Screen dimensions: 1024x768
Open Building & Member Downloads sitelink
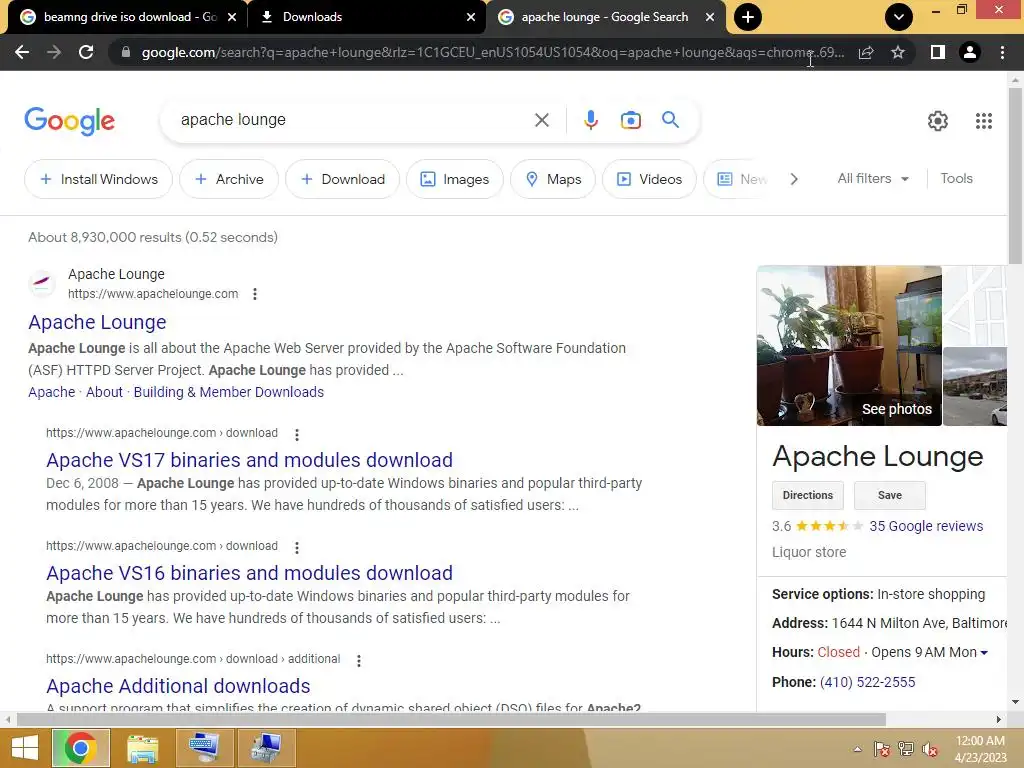pyautogui.click(x=229, y=392)
